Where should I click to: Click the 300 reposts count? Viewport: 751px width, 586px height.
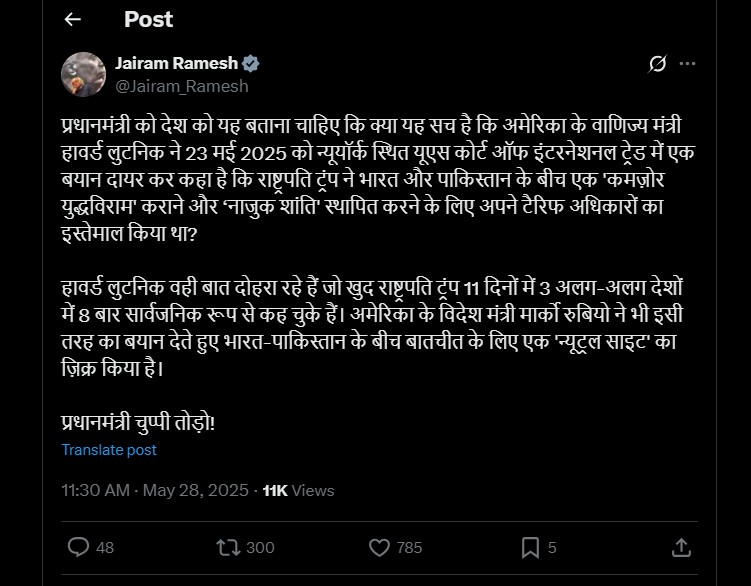pos(260,548)
